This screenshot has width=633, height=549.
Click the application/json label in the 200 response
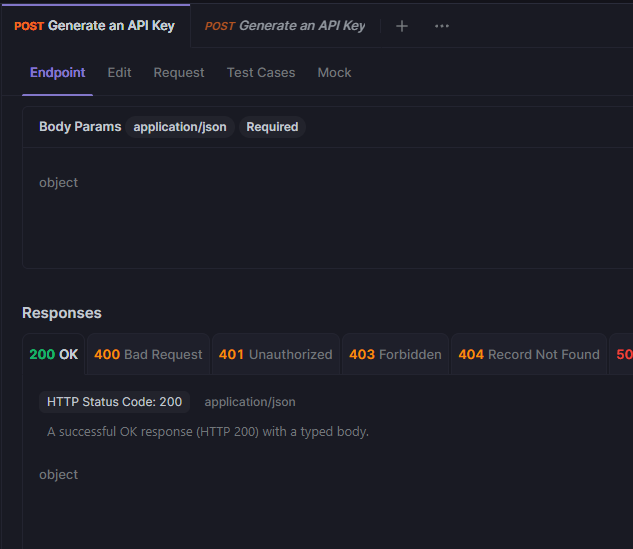pos(250,402)
